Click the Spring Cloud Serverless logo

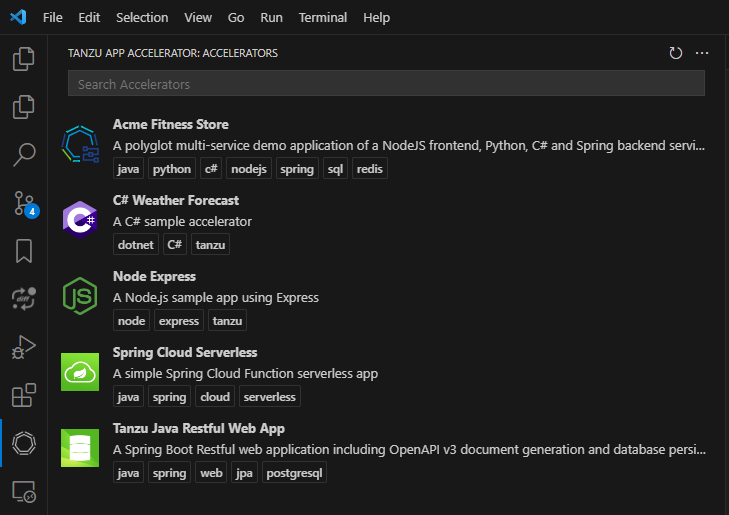80,372
